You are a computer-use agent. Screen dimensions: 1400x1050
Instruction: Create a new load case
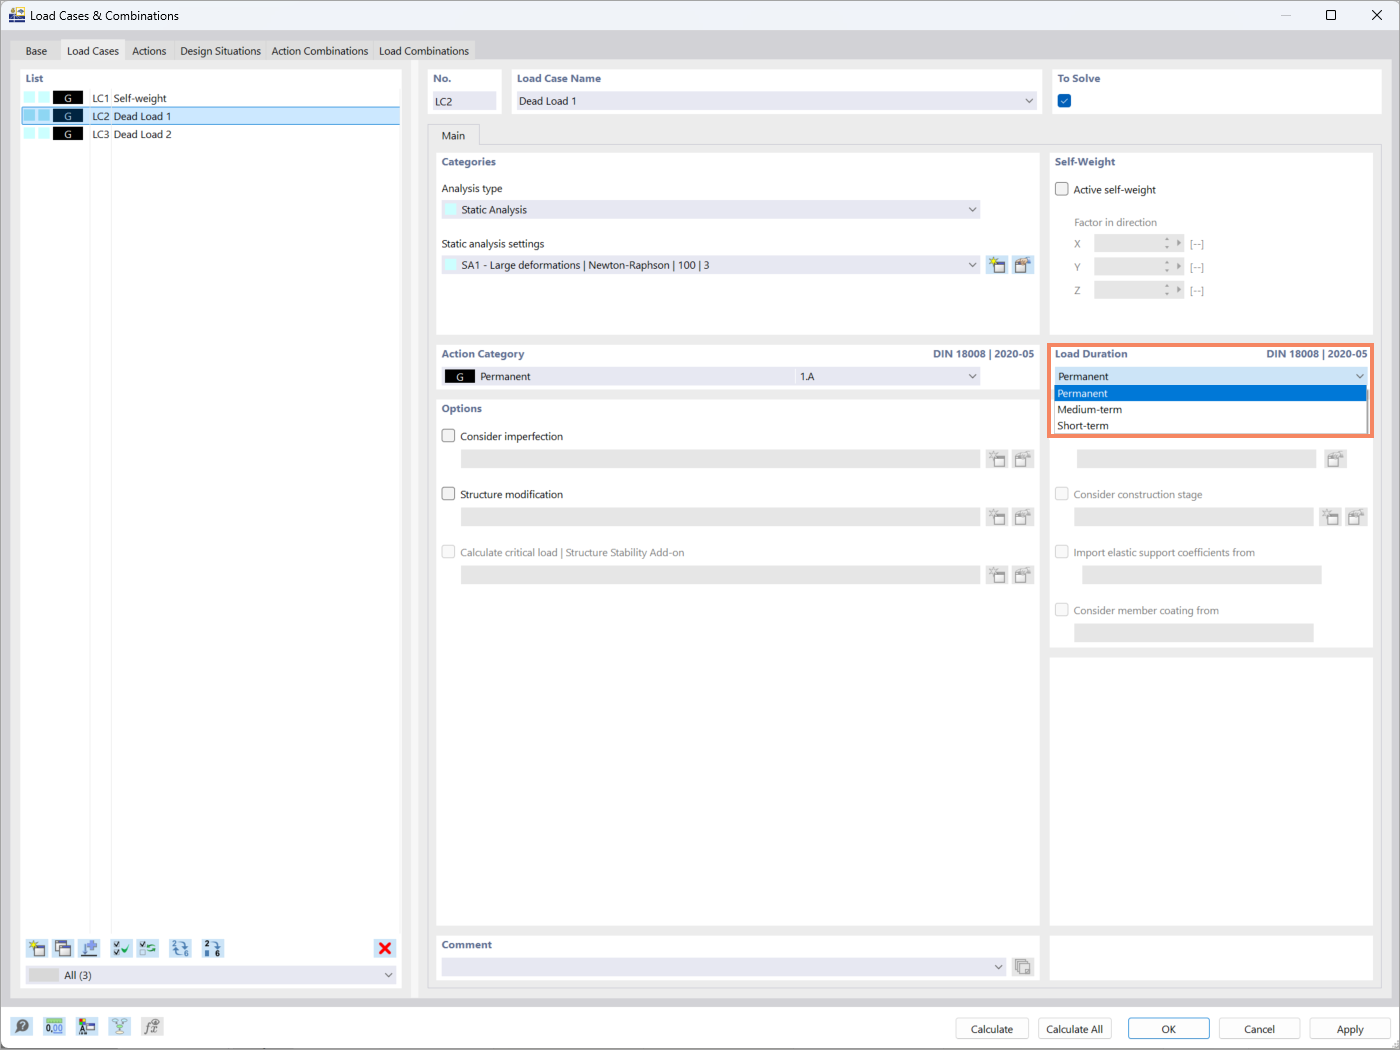pyautogui.click(x=37, y=948)
